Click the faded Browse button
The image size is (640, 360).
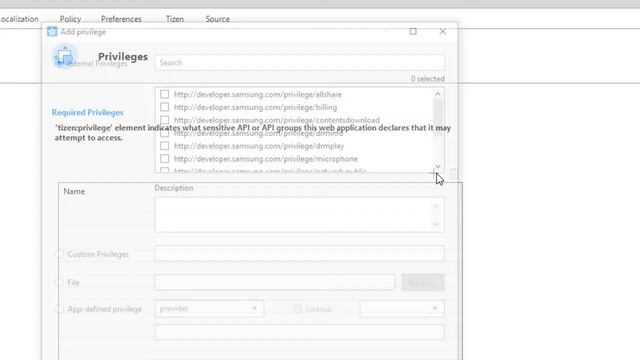423,282
